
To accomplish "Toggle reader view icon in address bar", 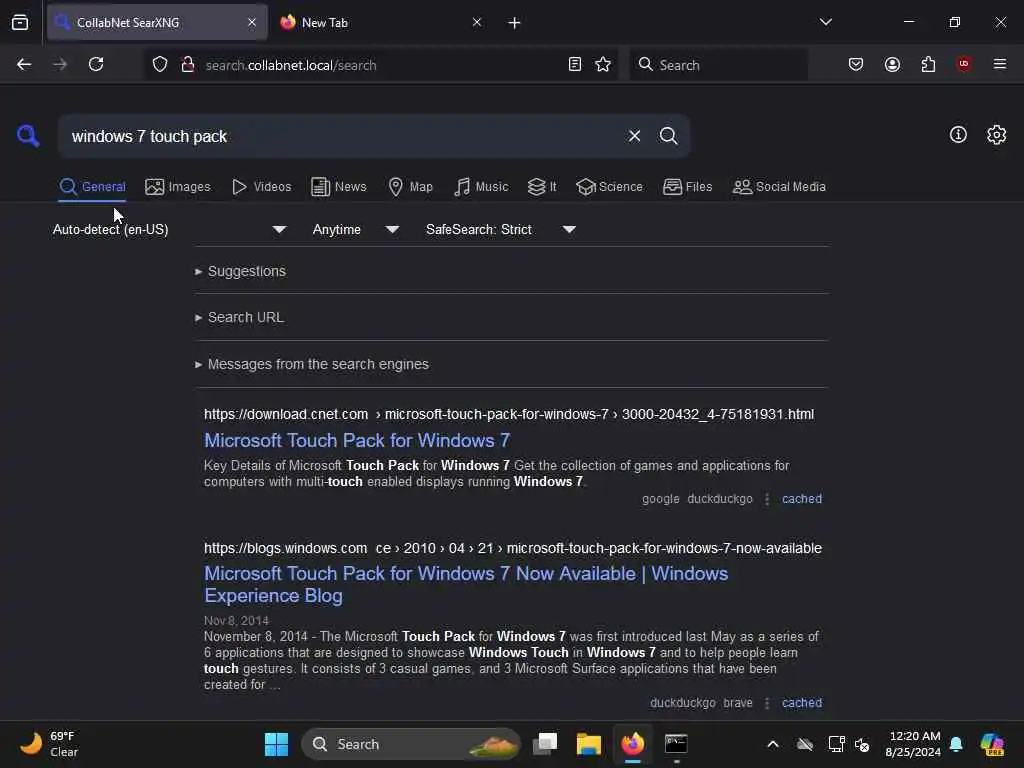I will coord(575,64).
